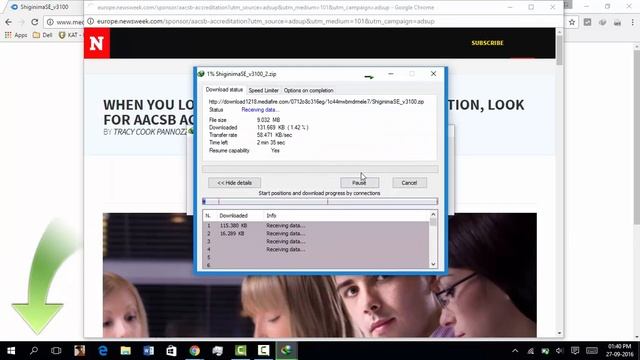Click the connections download progress bar

(320, 201)
